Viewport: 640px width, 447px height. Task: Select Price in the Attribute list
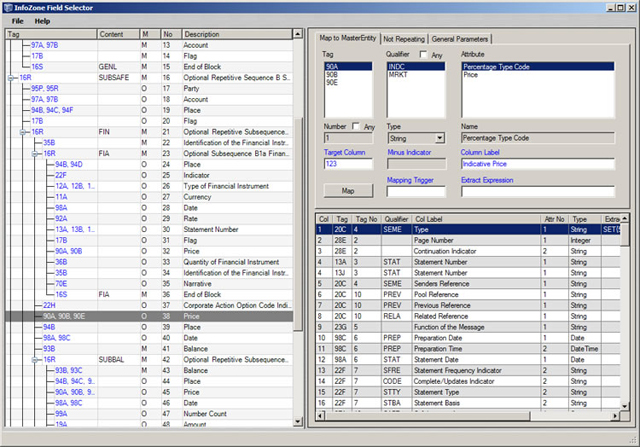tap(471, 74)
